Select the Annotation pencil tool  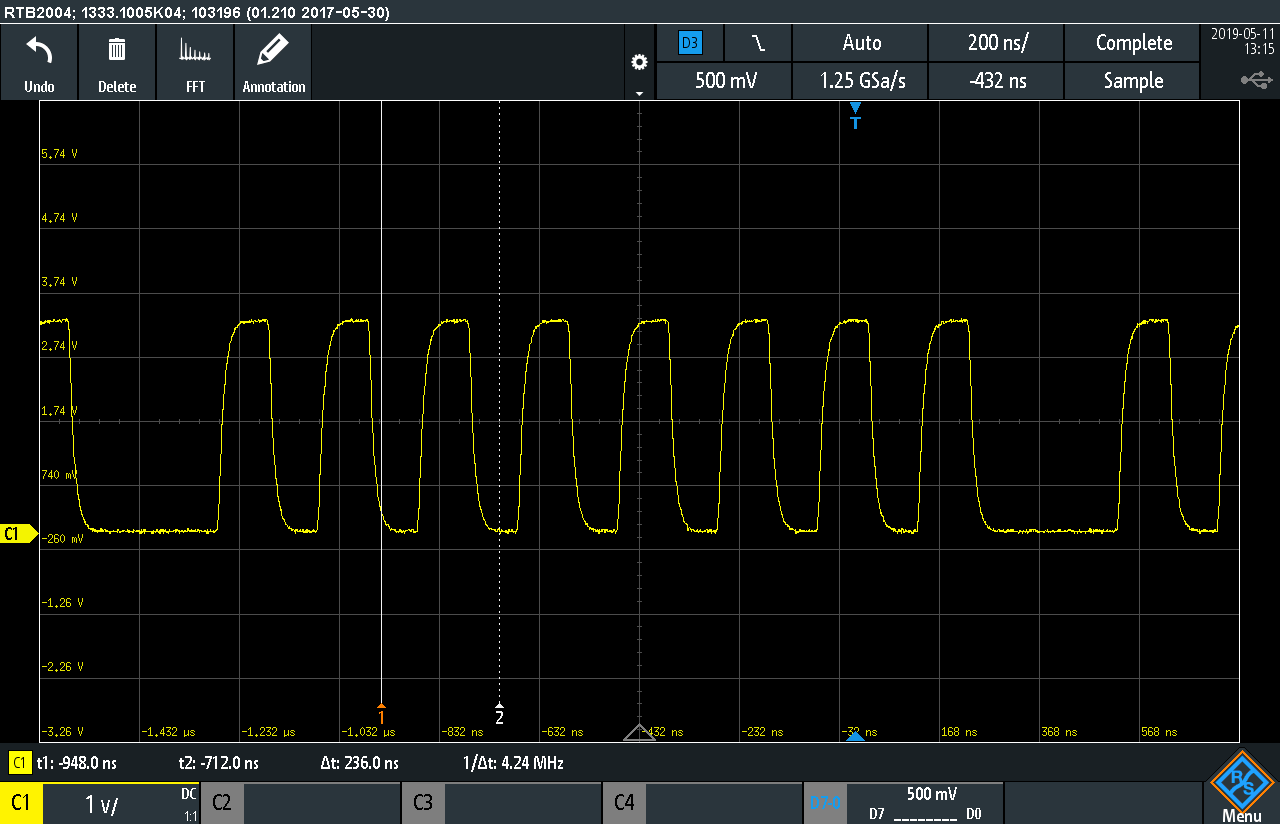tap(273, 62)
